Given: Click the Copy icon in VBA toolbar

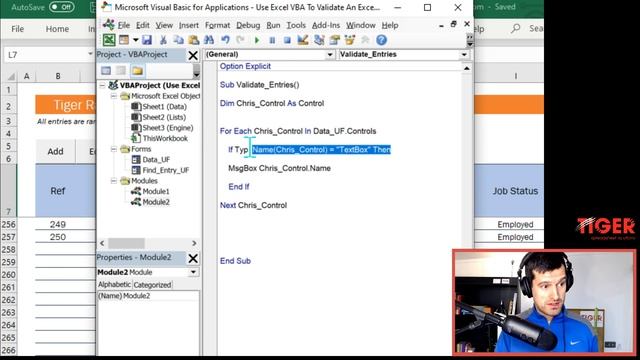Looking at the screenshot, I should [x=178, y=40].
